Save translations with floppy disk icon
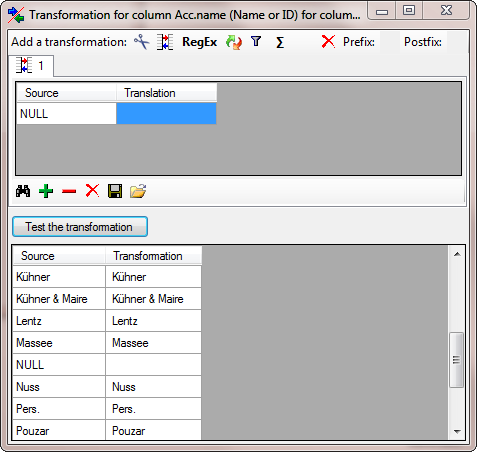The height and width of the screenshot is (452, 477). [x=115, y=191]
